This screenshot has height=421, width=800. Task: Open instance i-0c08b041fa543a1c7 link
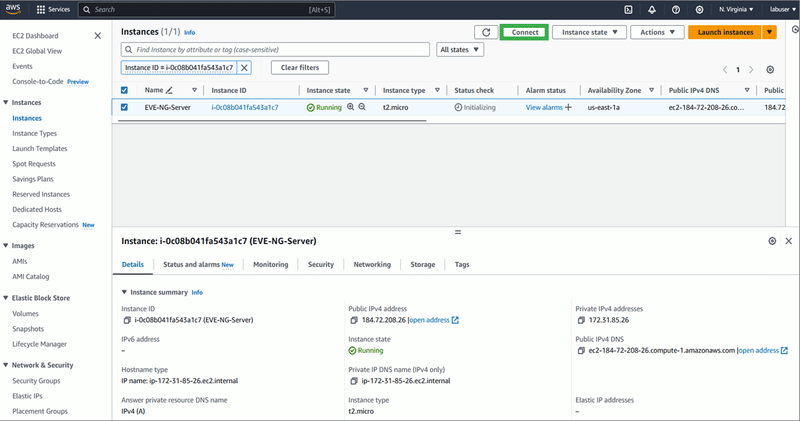tap(245, 107)
